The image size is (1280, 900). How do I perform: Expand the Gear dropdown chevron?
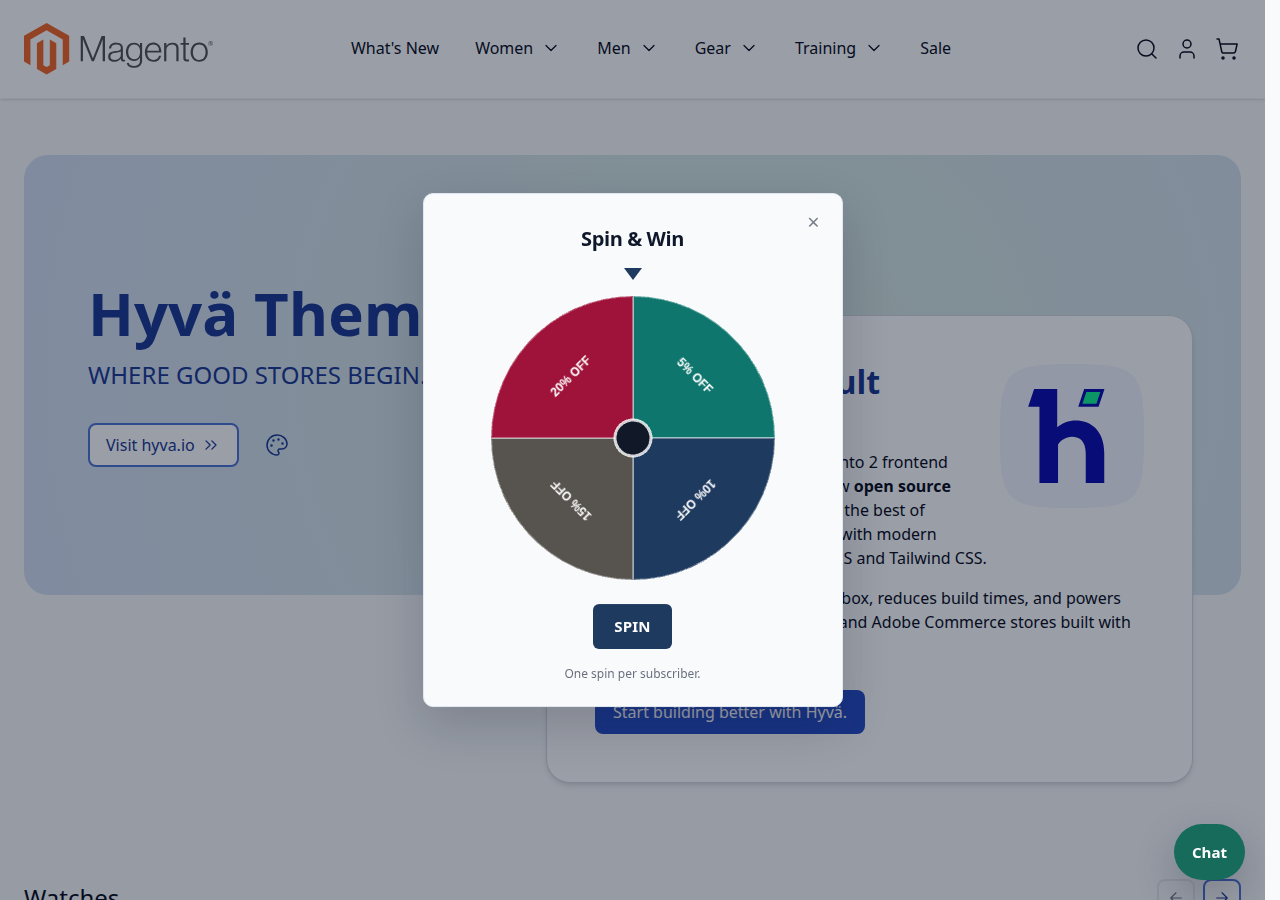748,48
